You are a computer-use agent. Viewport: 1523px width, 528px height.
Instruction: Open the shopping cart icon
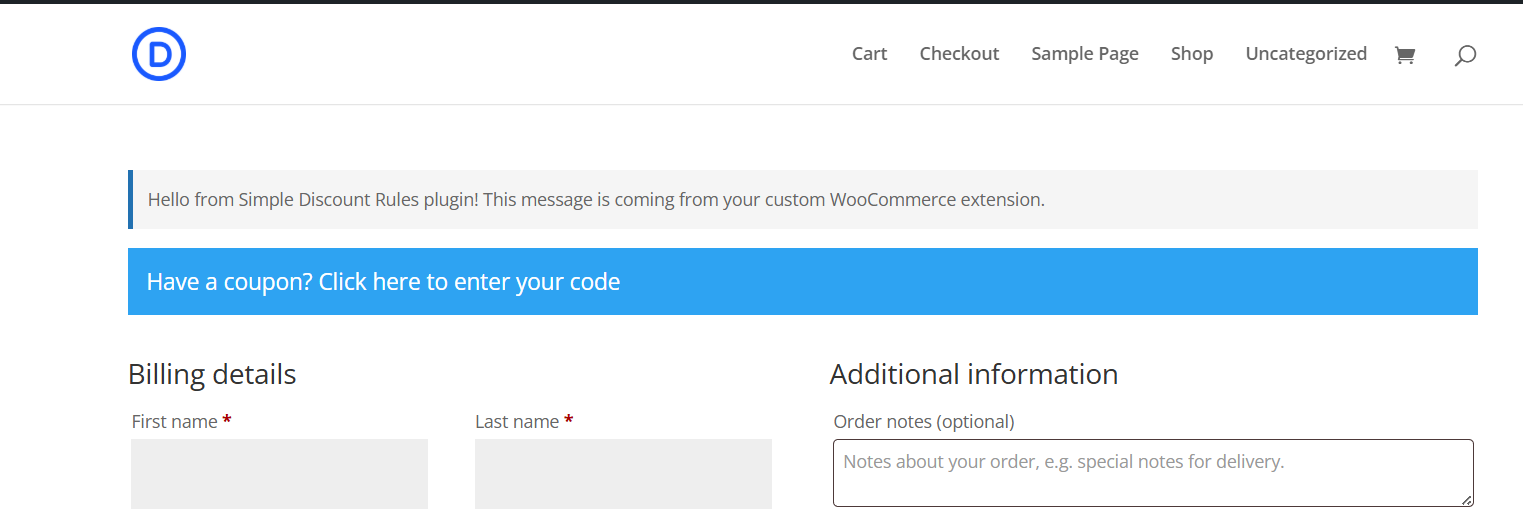[x=1405, y=55]
